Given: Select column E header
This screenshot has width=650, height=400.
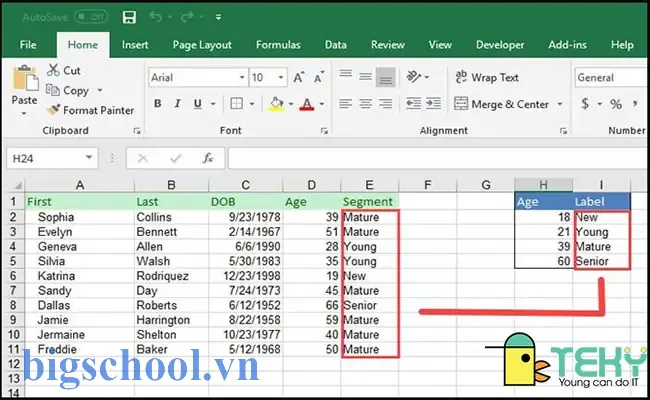Looking at the screenshot, I should 369,185.
